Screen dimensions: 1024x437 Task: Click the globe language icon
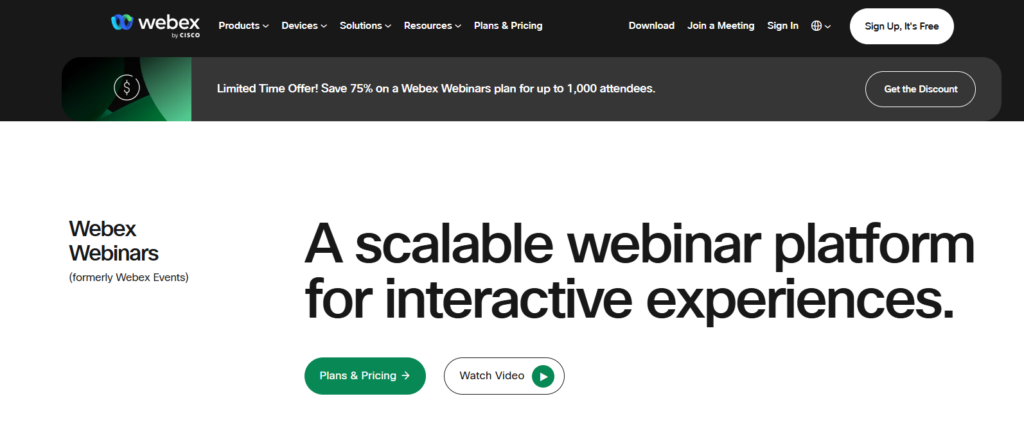pyautogui.click(x=816, y=26)
